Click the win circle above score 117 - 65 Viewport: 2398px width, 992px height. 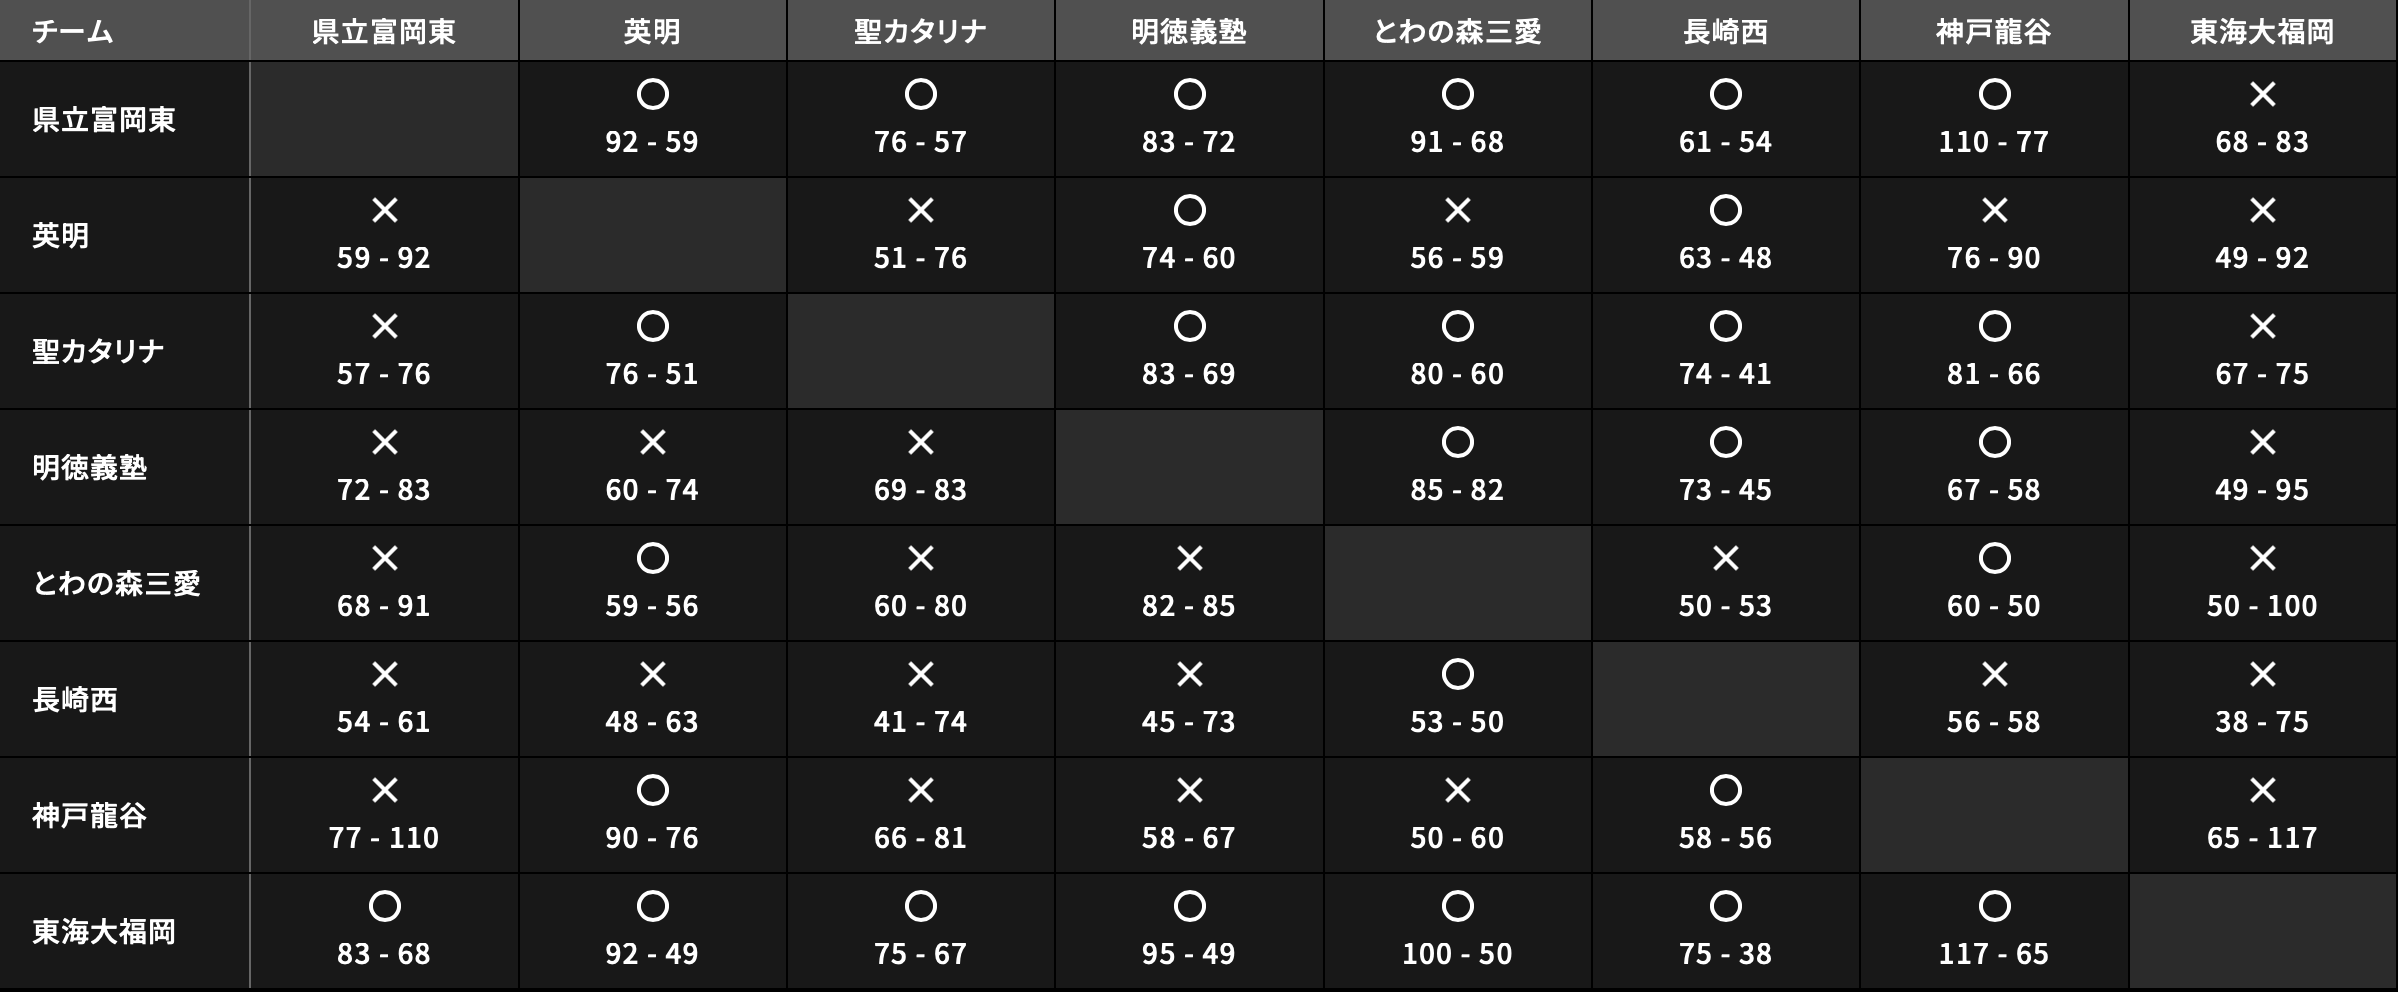coord(1994,907)
